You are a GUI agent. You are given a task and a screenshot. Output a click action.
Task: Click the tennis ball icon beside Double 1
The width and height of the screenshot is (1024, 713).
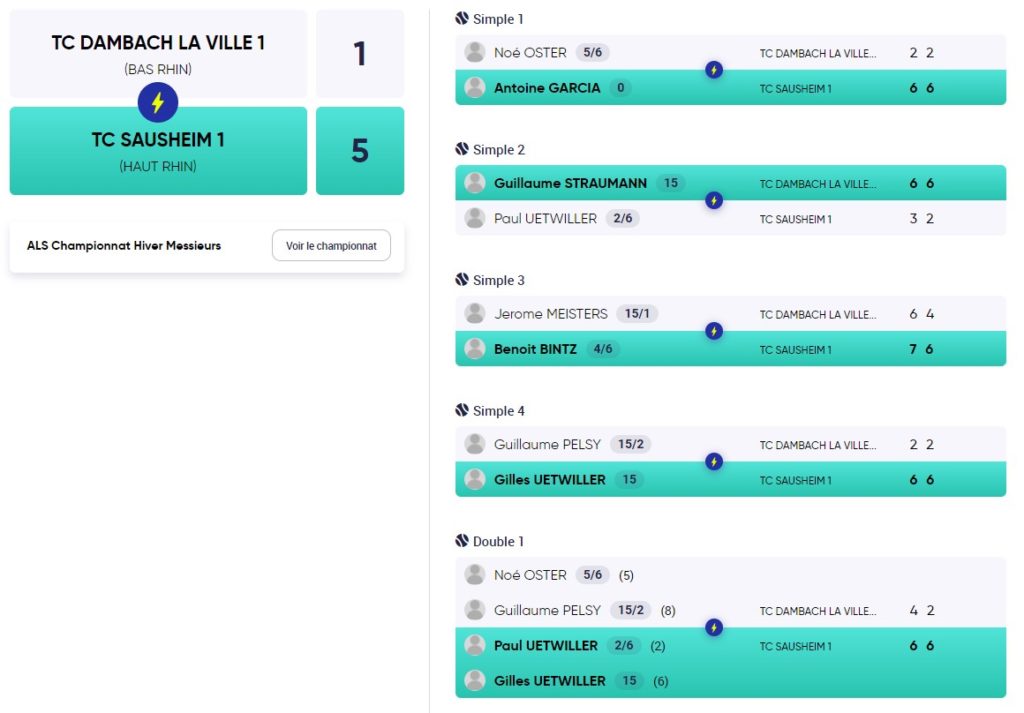point(462,541)
